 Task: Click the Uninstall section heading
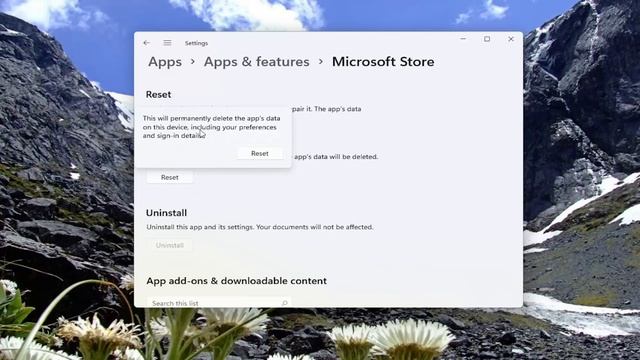[x=166, y=213]
